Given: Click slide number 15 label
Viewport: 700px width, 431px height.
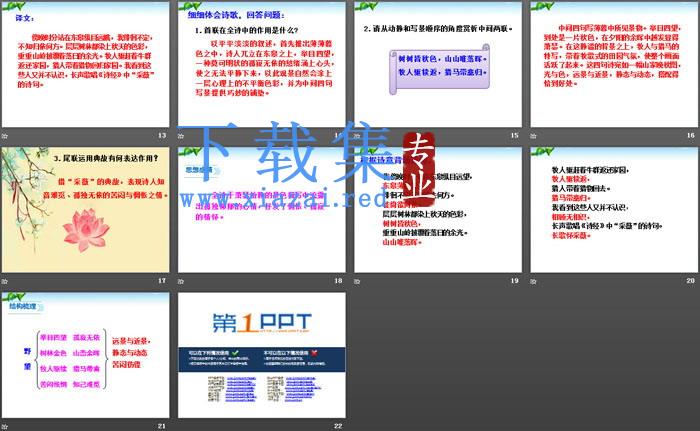Looking at the screenshot, I should 515,135.
